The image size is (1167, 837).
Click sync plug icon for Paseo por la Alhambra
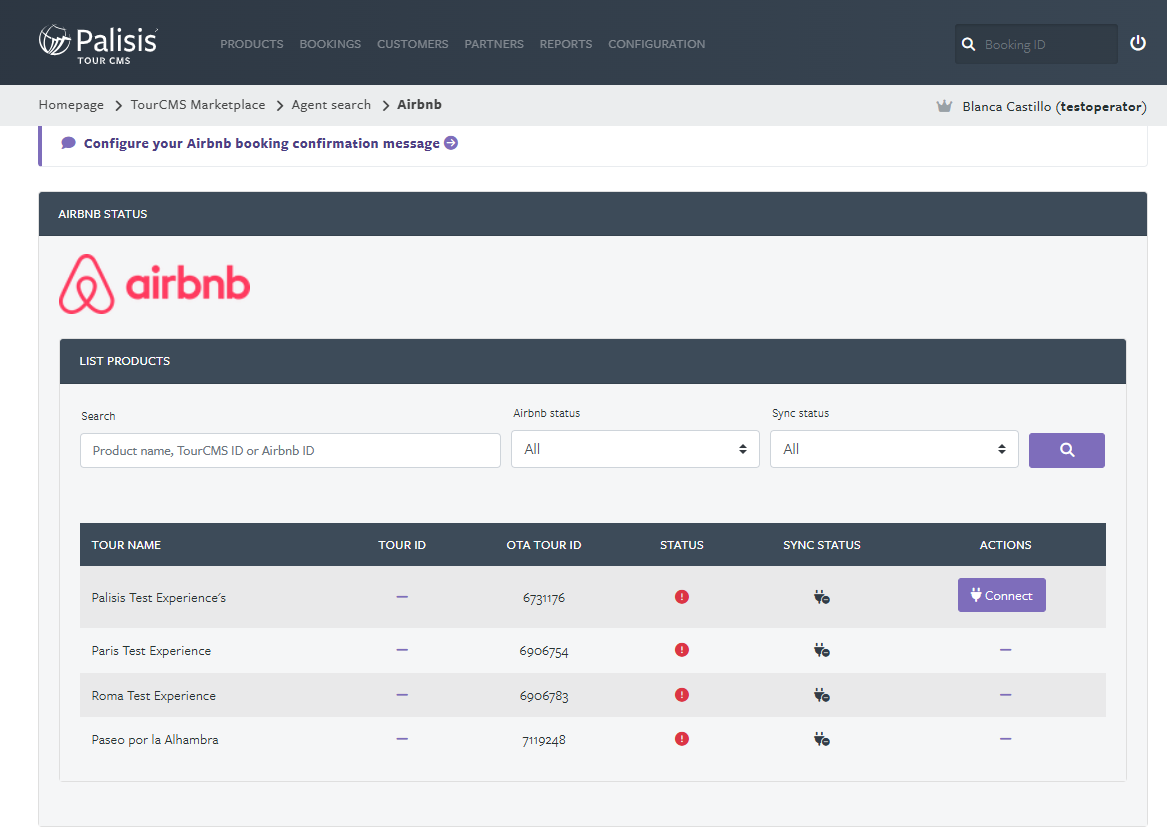coord(822,740)
